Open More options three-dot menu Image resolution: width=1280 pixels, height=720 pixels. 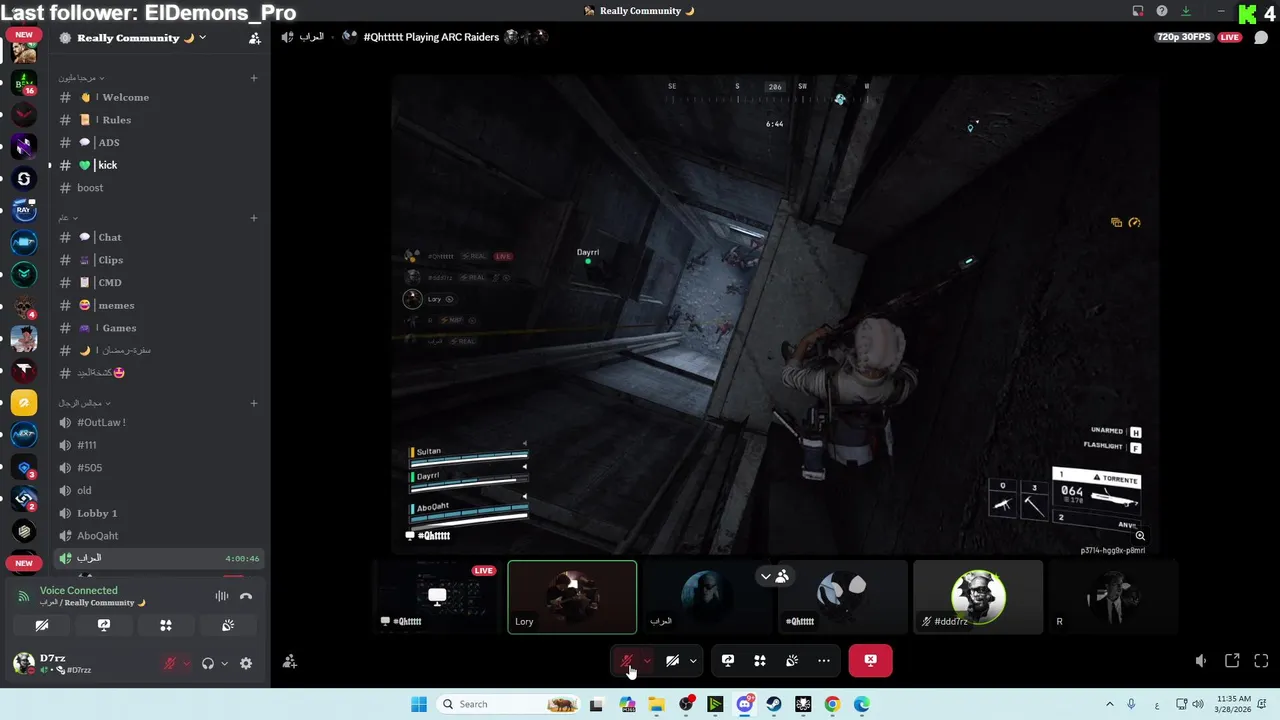(x=824, y=660)
